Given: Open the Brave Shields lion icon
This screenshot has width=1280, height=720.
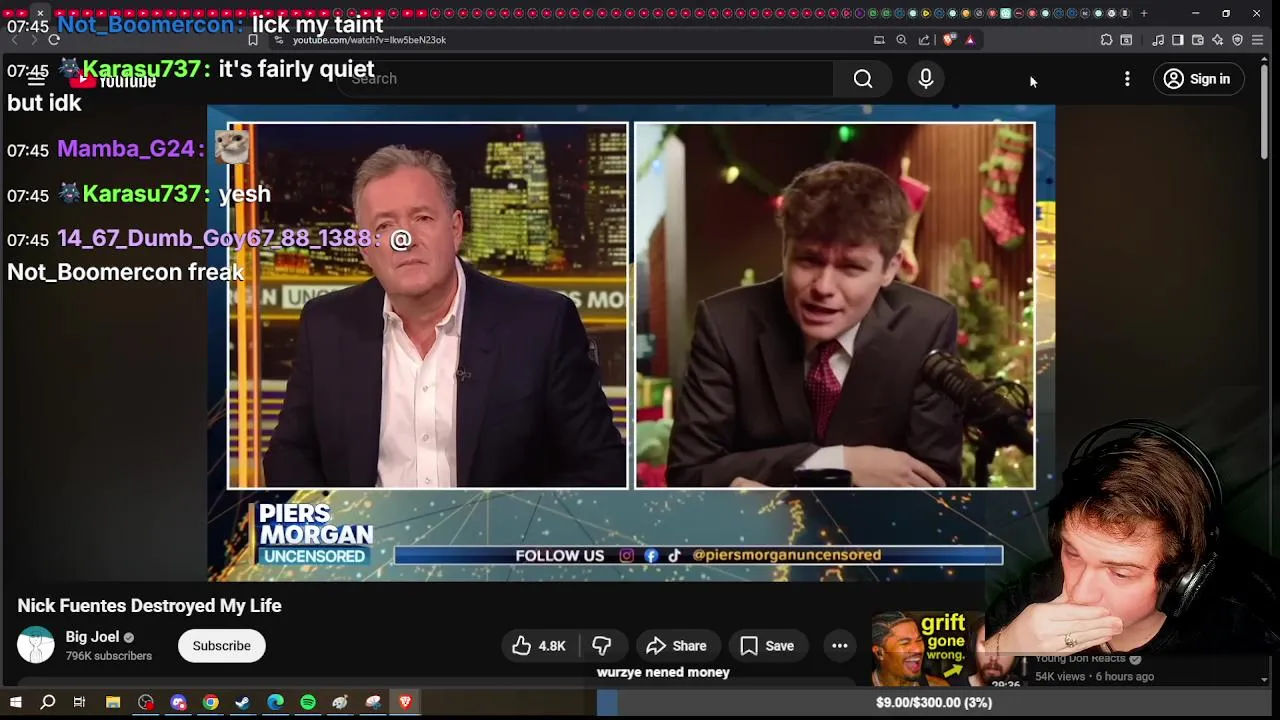Looking at the screenshot, I should pos(948,40).
